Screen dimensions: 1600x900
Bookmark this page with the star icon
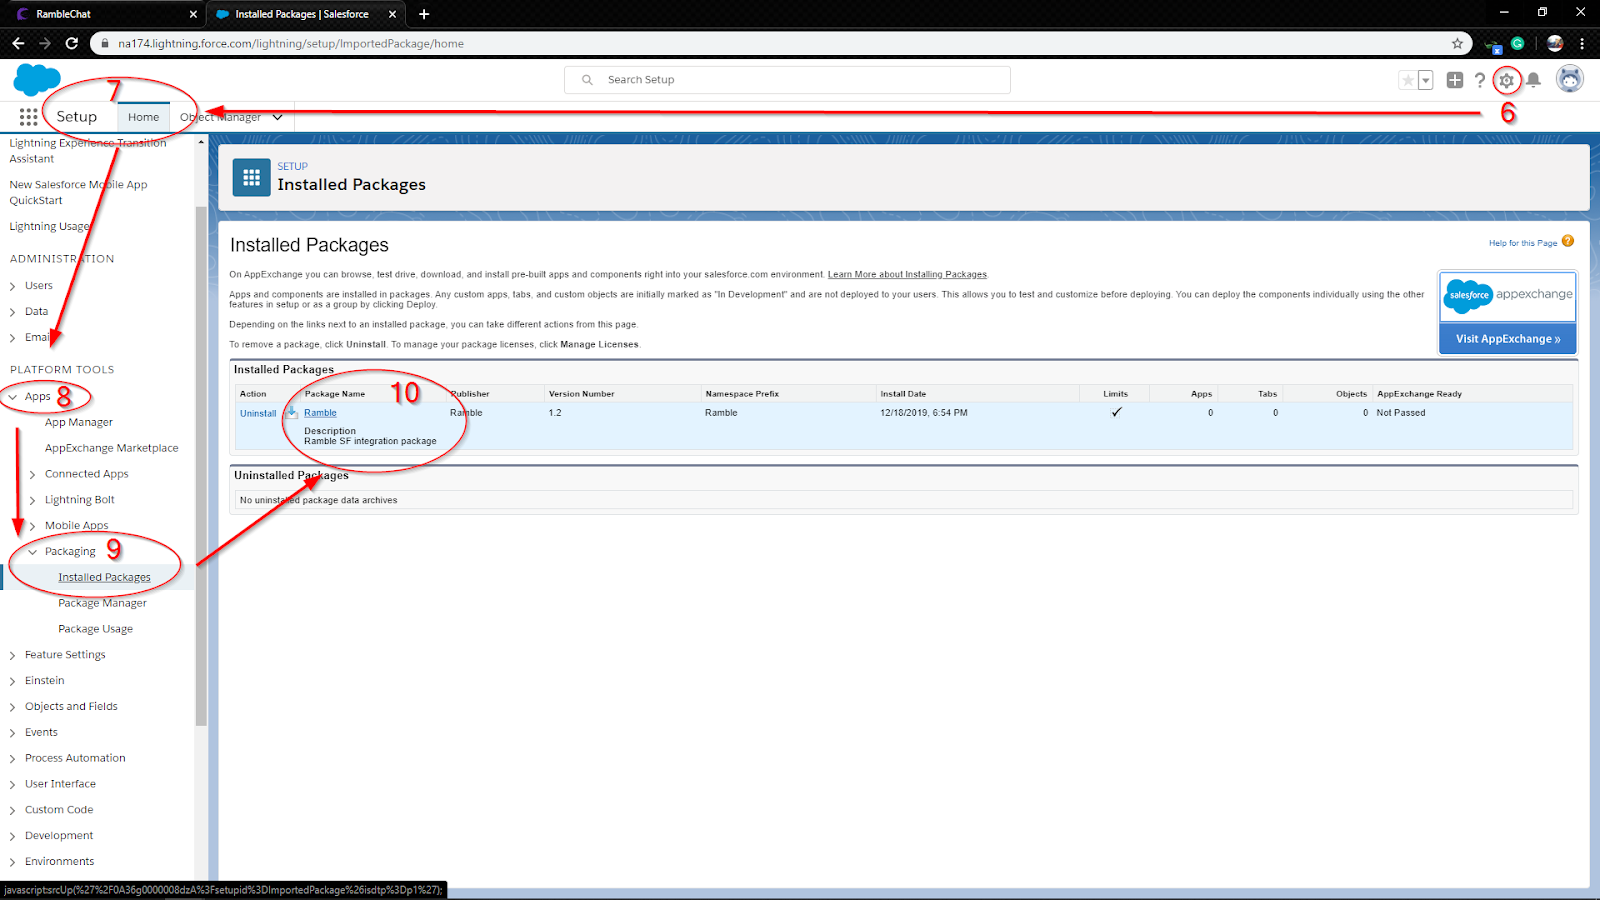point(1457,43)
